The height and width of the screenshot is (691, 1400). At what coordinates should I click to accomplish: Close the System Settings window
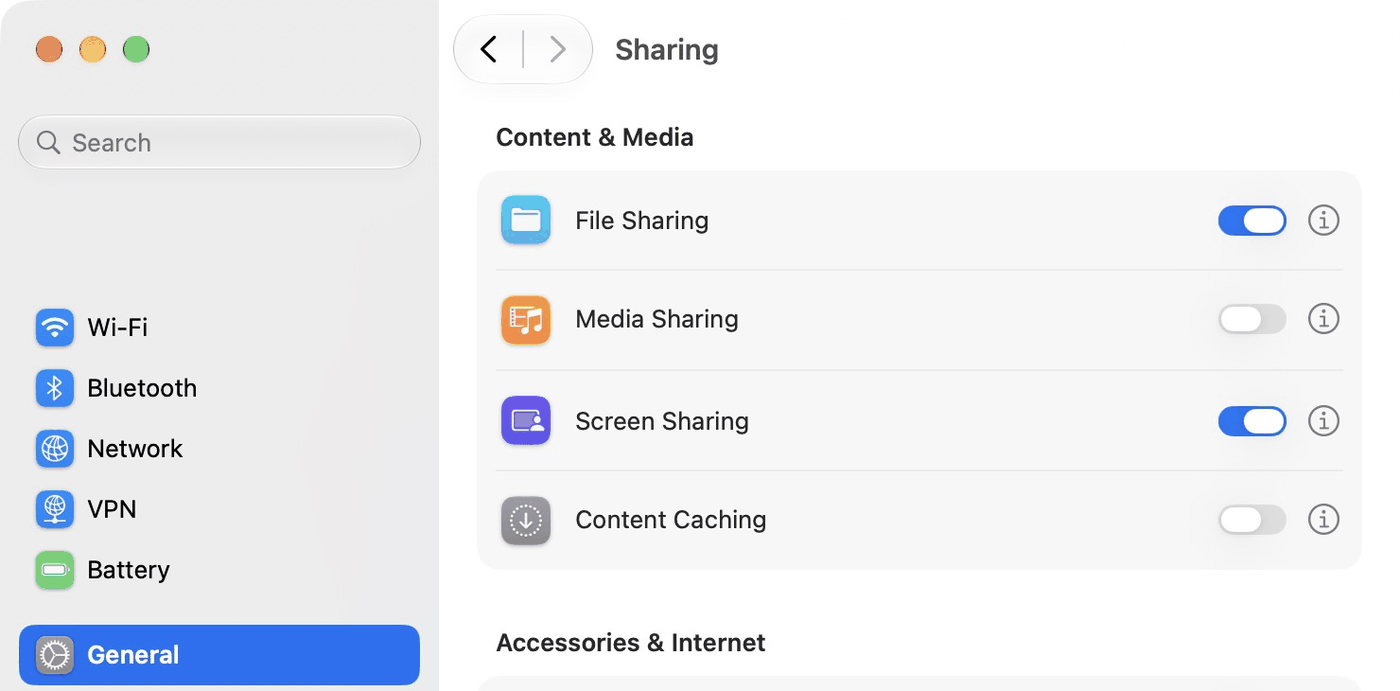coord(49,49)
